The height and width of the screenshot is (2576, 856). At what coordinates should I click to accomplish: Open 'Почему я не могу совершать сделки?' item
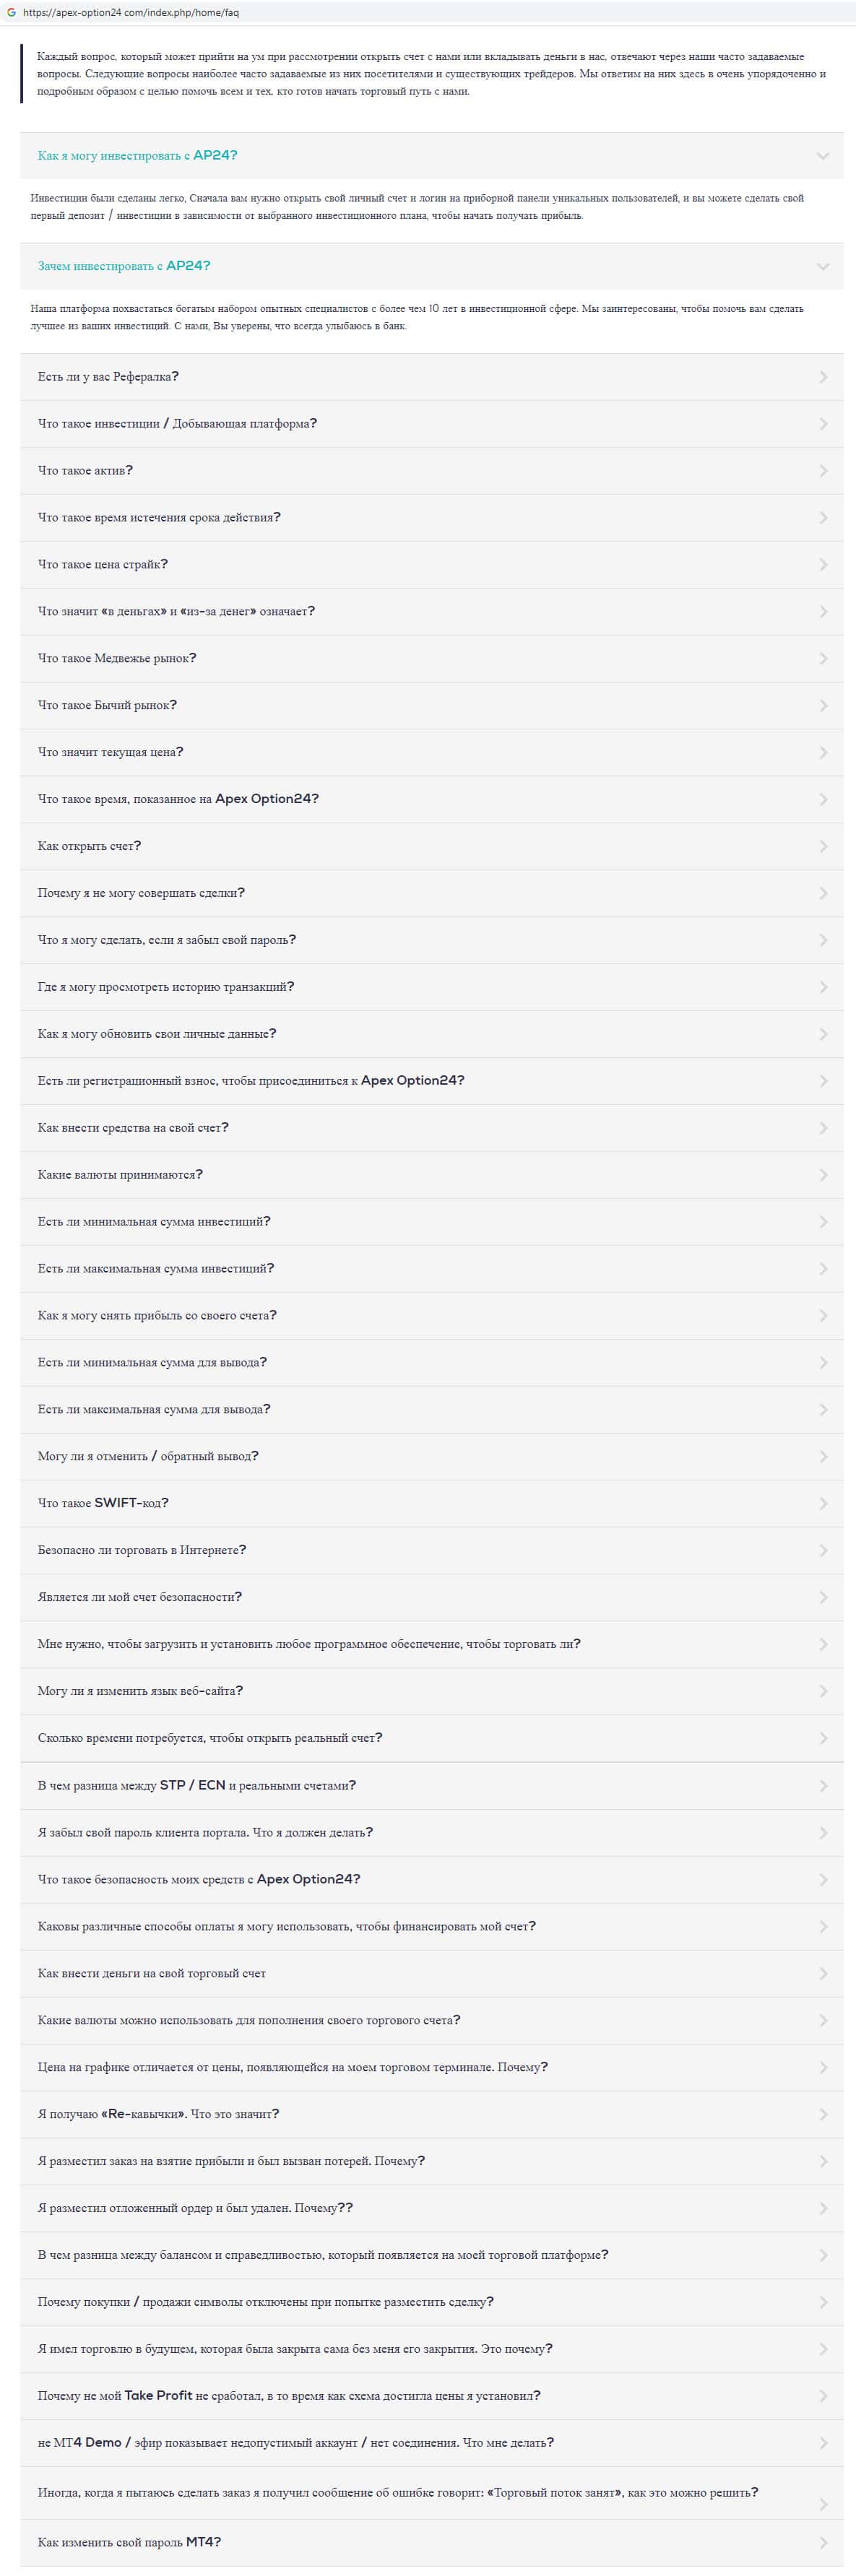click(x=141, y=893)
